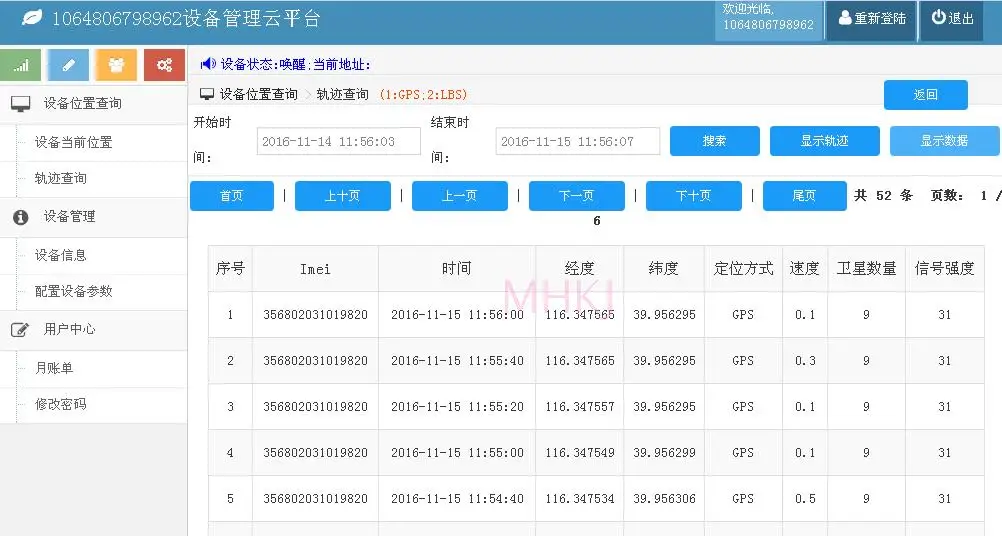
Task: Click the 纬度 column header
Action: click(x=664, y=268)
